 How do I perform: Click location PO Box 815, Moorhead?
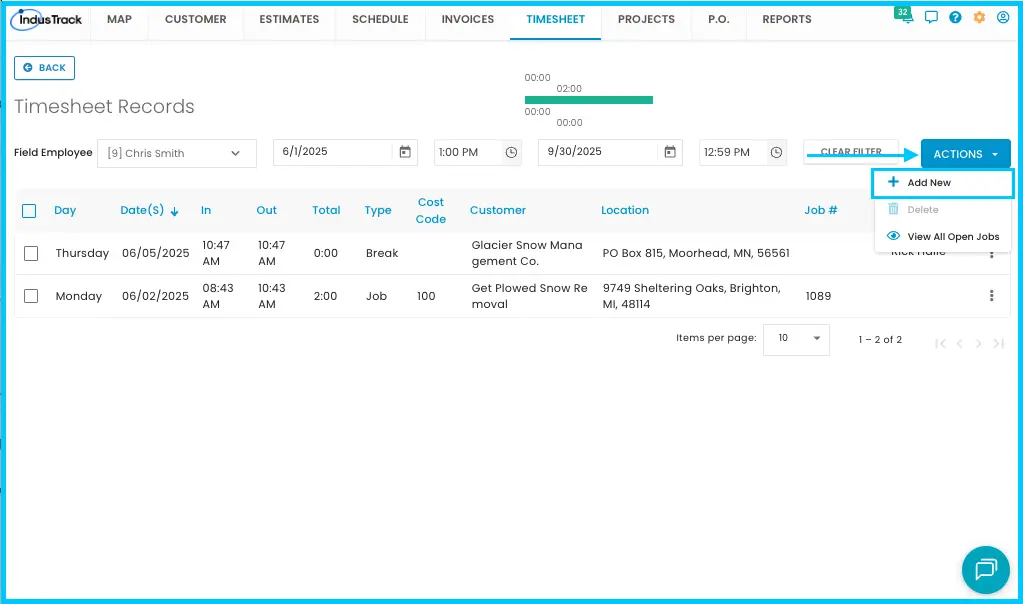[695, 253]
